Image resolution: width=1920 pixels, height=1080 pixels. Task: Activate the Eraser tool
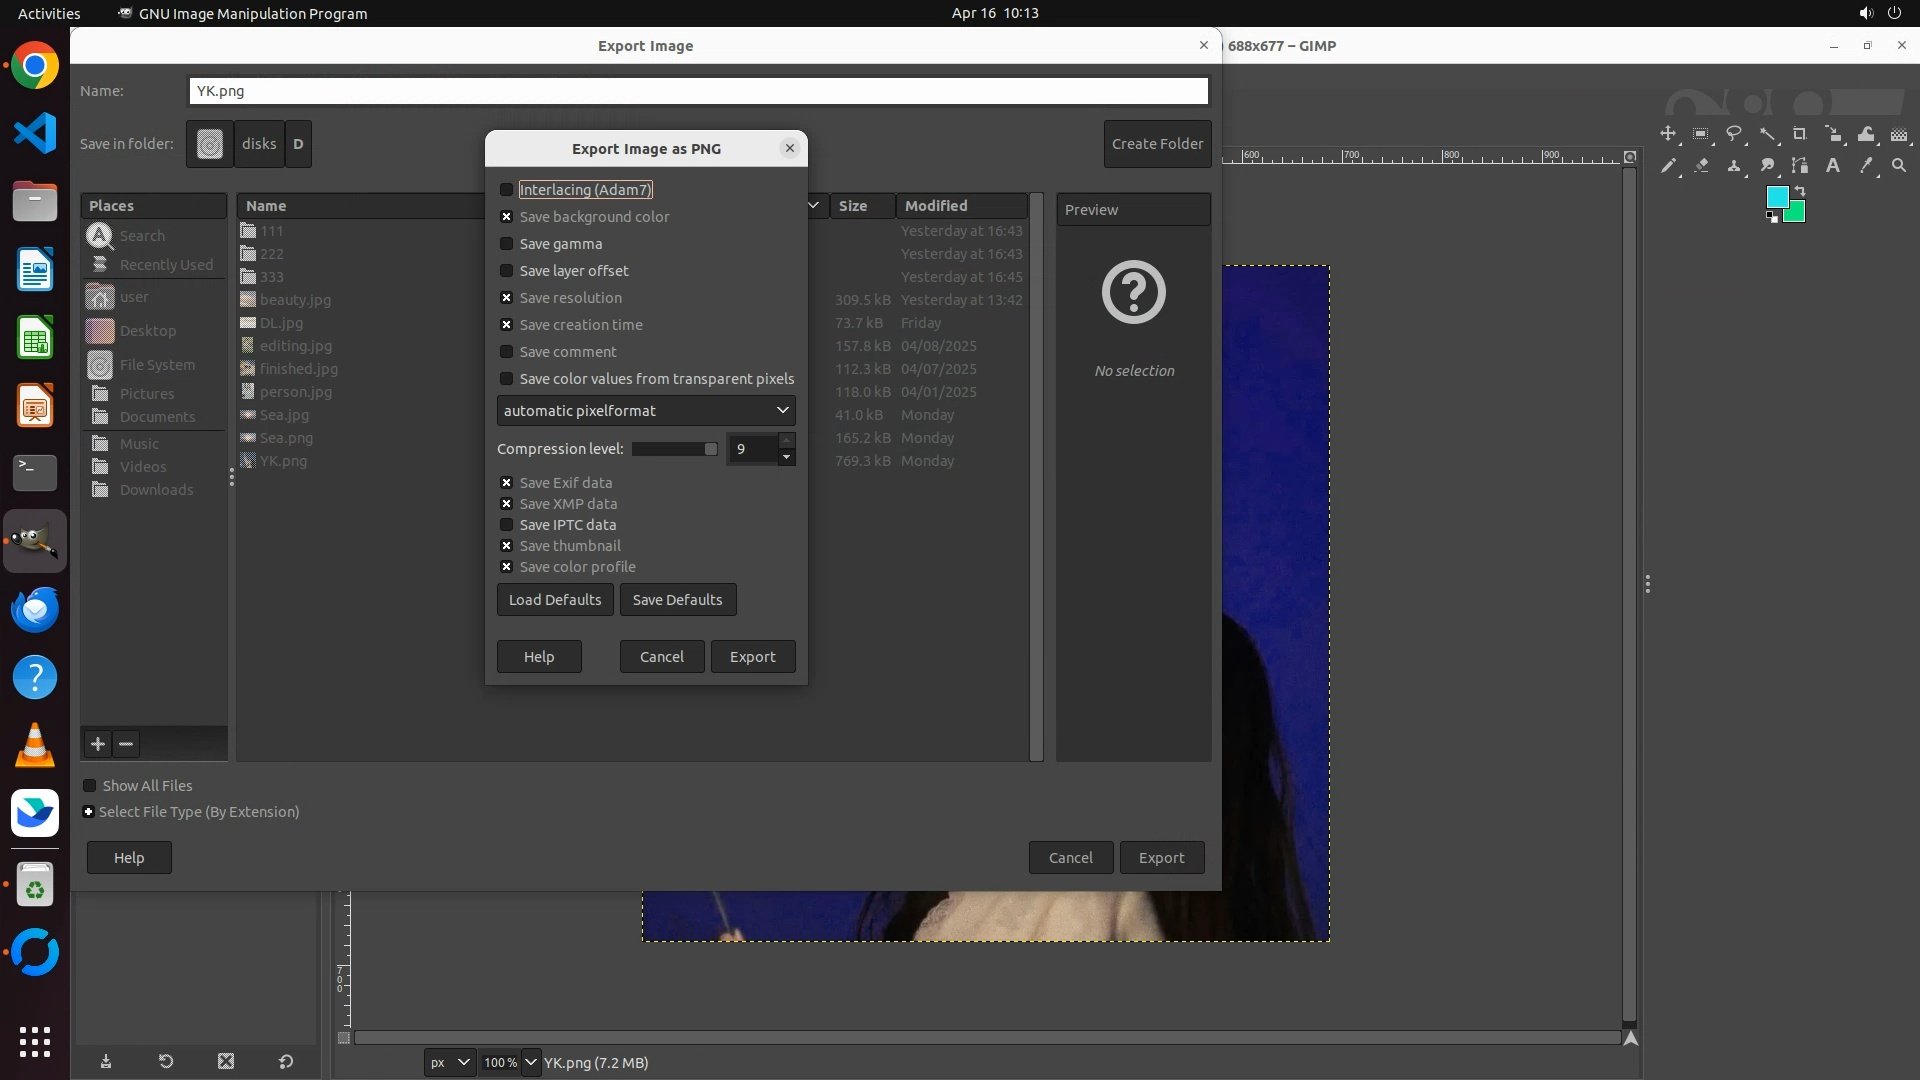click(x=1701, y=166)
